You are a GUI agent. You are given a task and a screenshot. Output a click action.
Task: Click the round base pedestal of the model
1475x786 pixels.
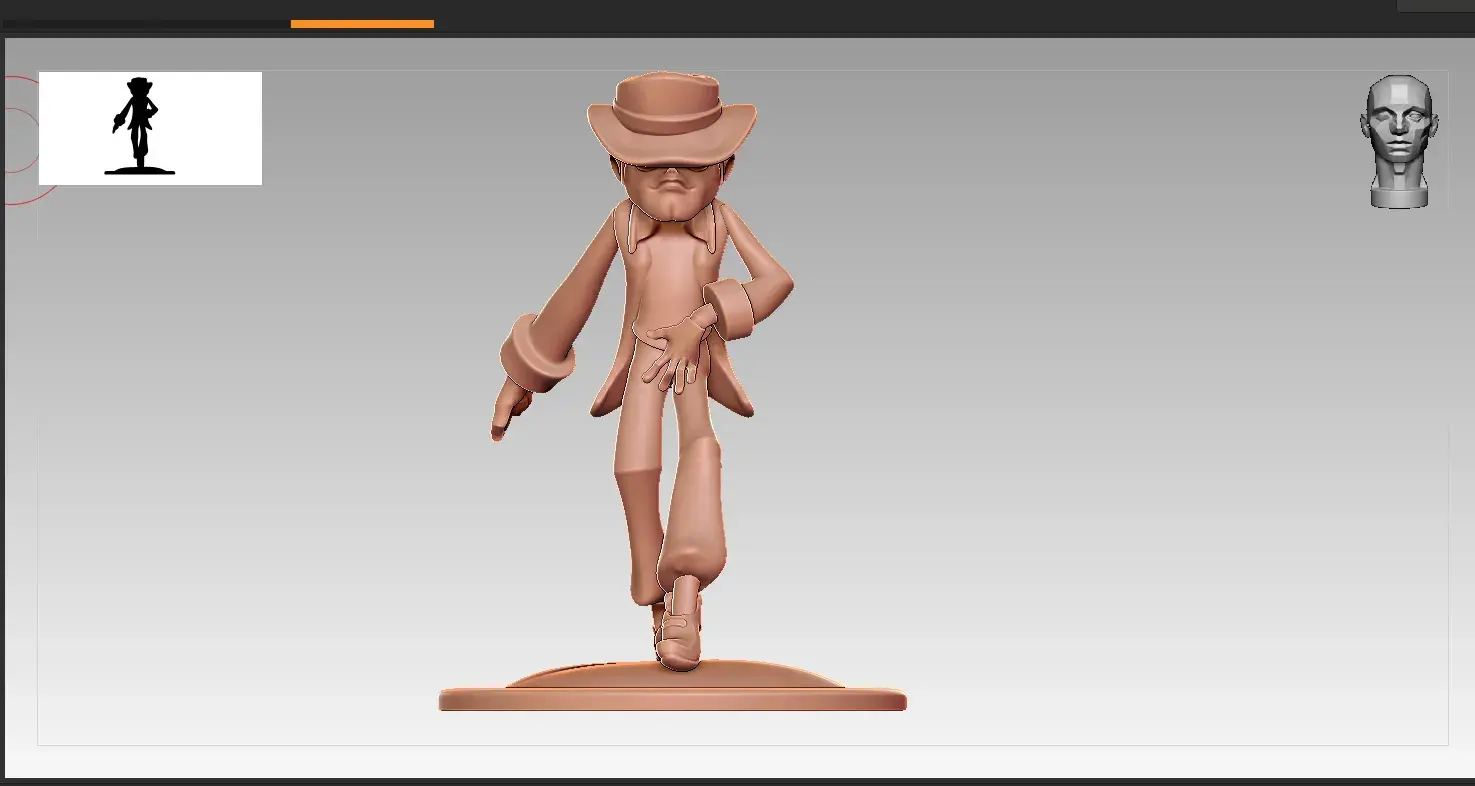pos(672,687)
